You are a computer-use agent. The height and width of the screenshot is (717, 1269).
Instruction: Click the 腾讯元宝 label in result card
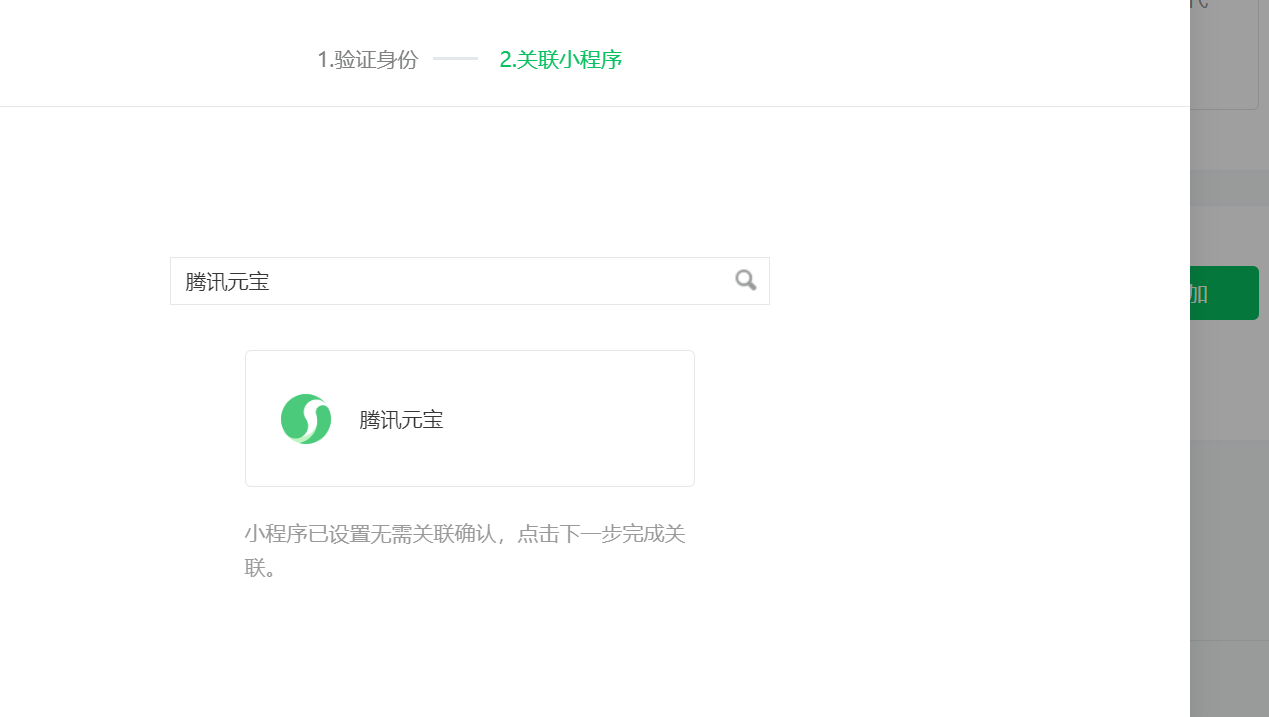[x=401, y=420]
